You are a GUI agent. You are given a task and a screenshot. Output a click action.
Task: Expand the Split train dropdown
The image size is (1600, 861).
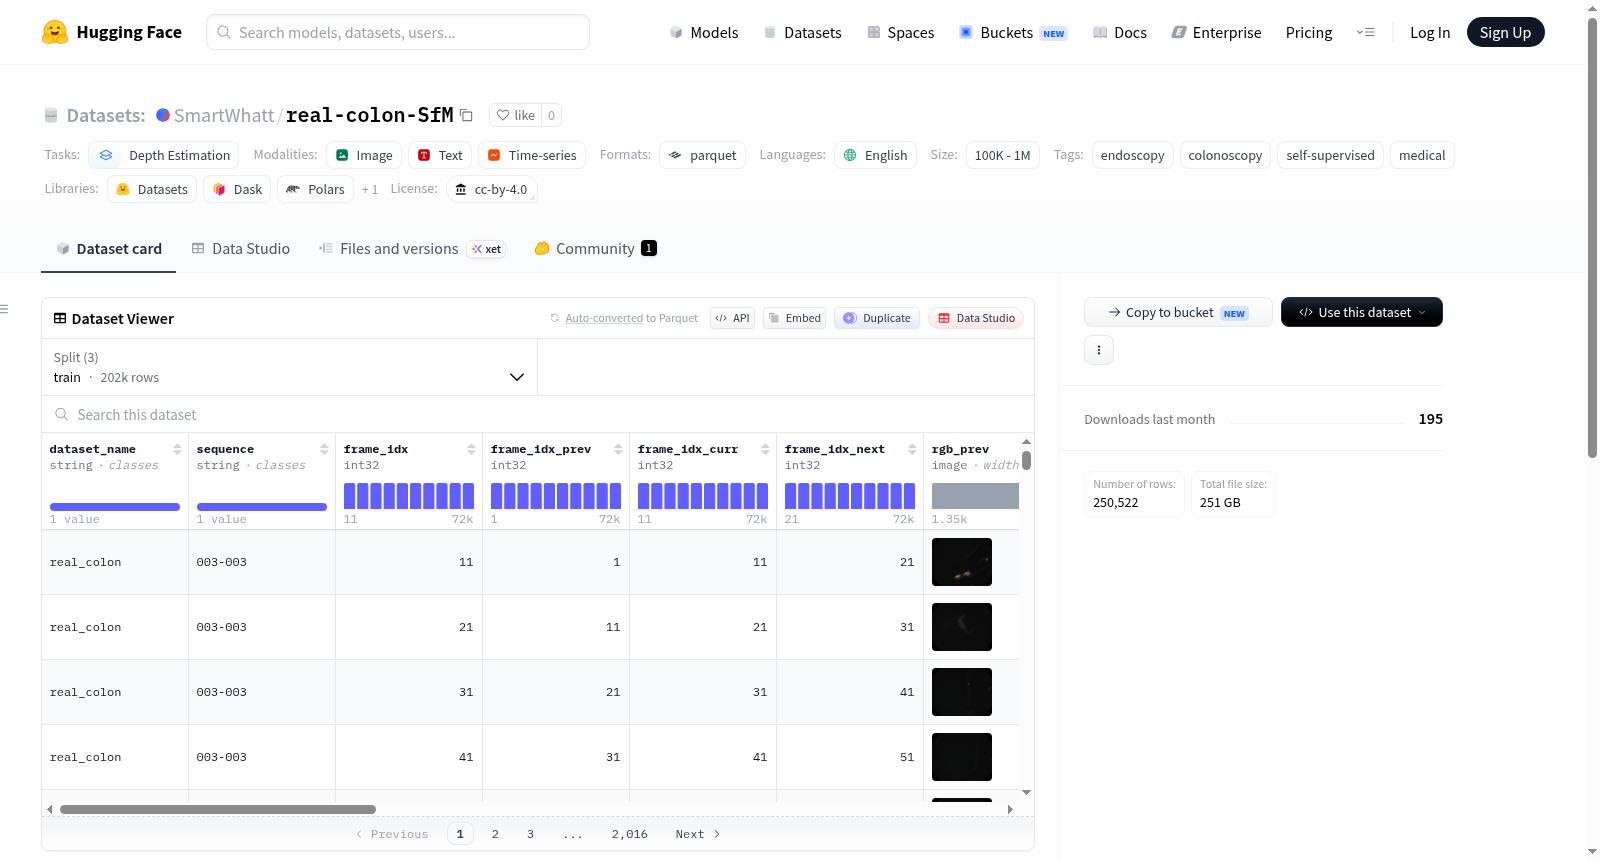[x=289, y=367]
